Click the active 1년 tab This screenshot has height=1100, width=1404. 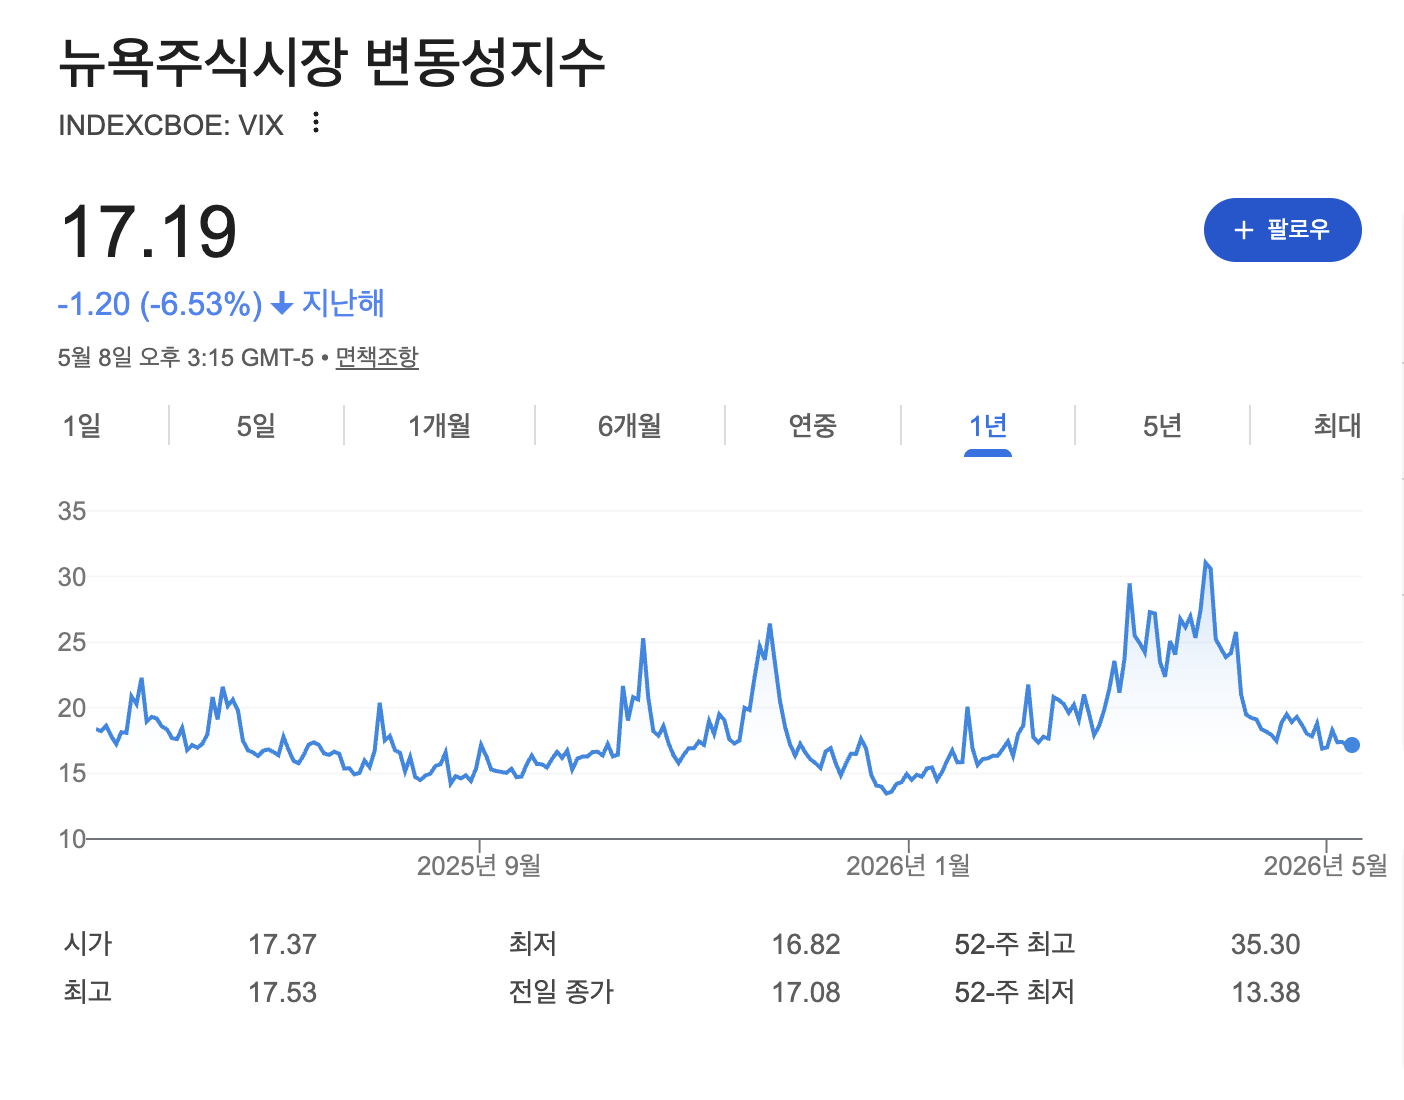pos(988,426)
